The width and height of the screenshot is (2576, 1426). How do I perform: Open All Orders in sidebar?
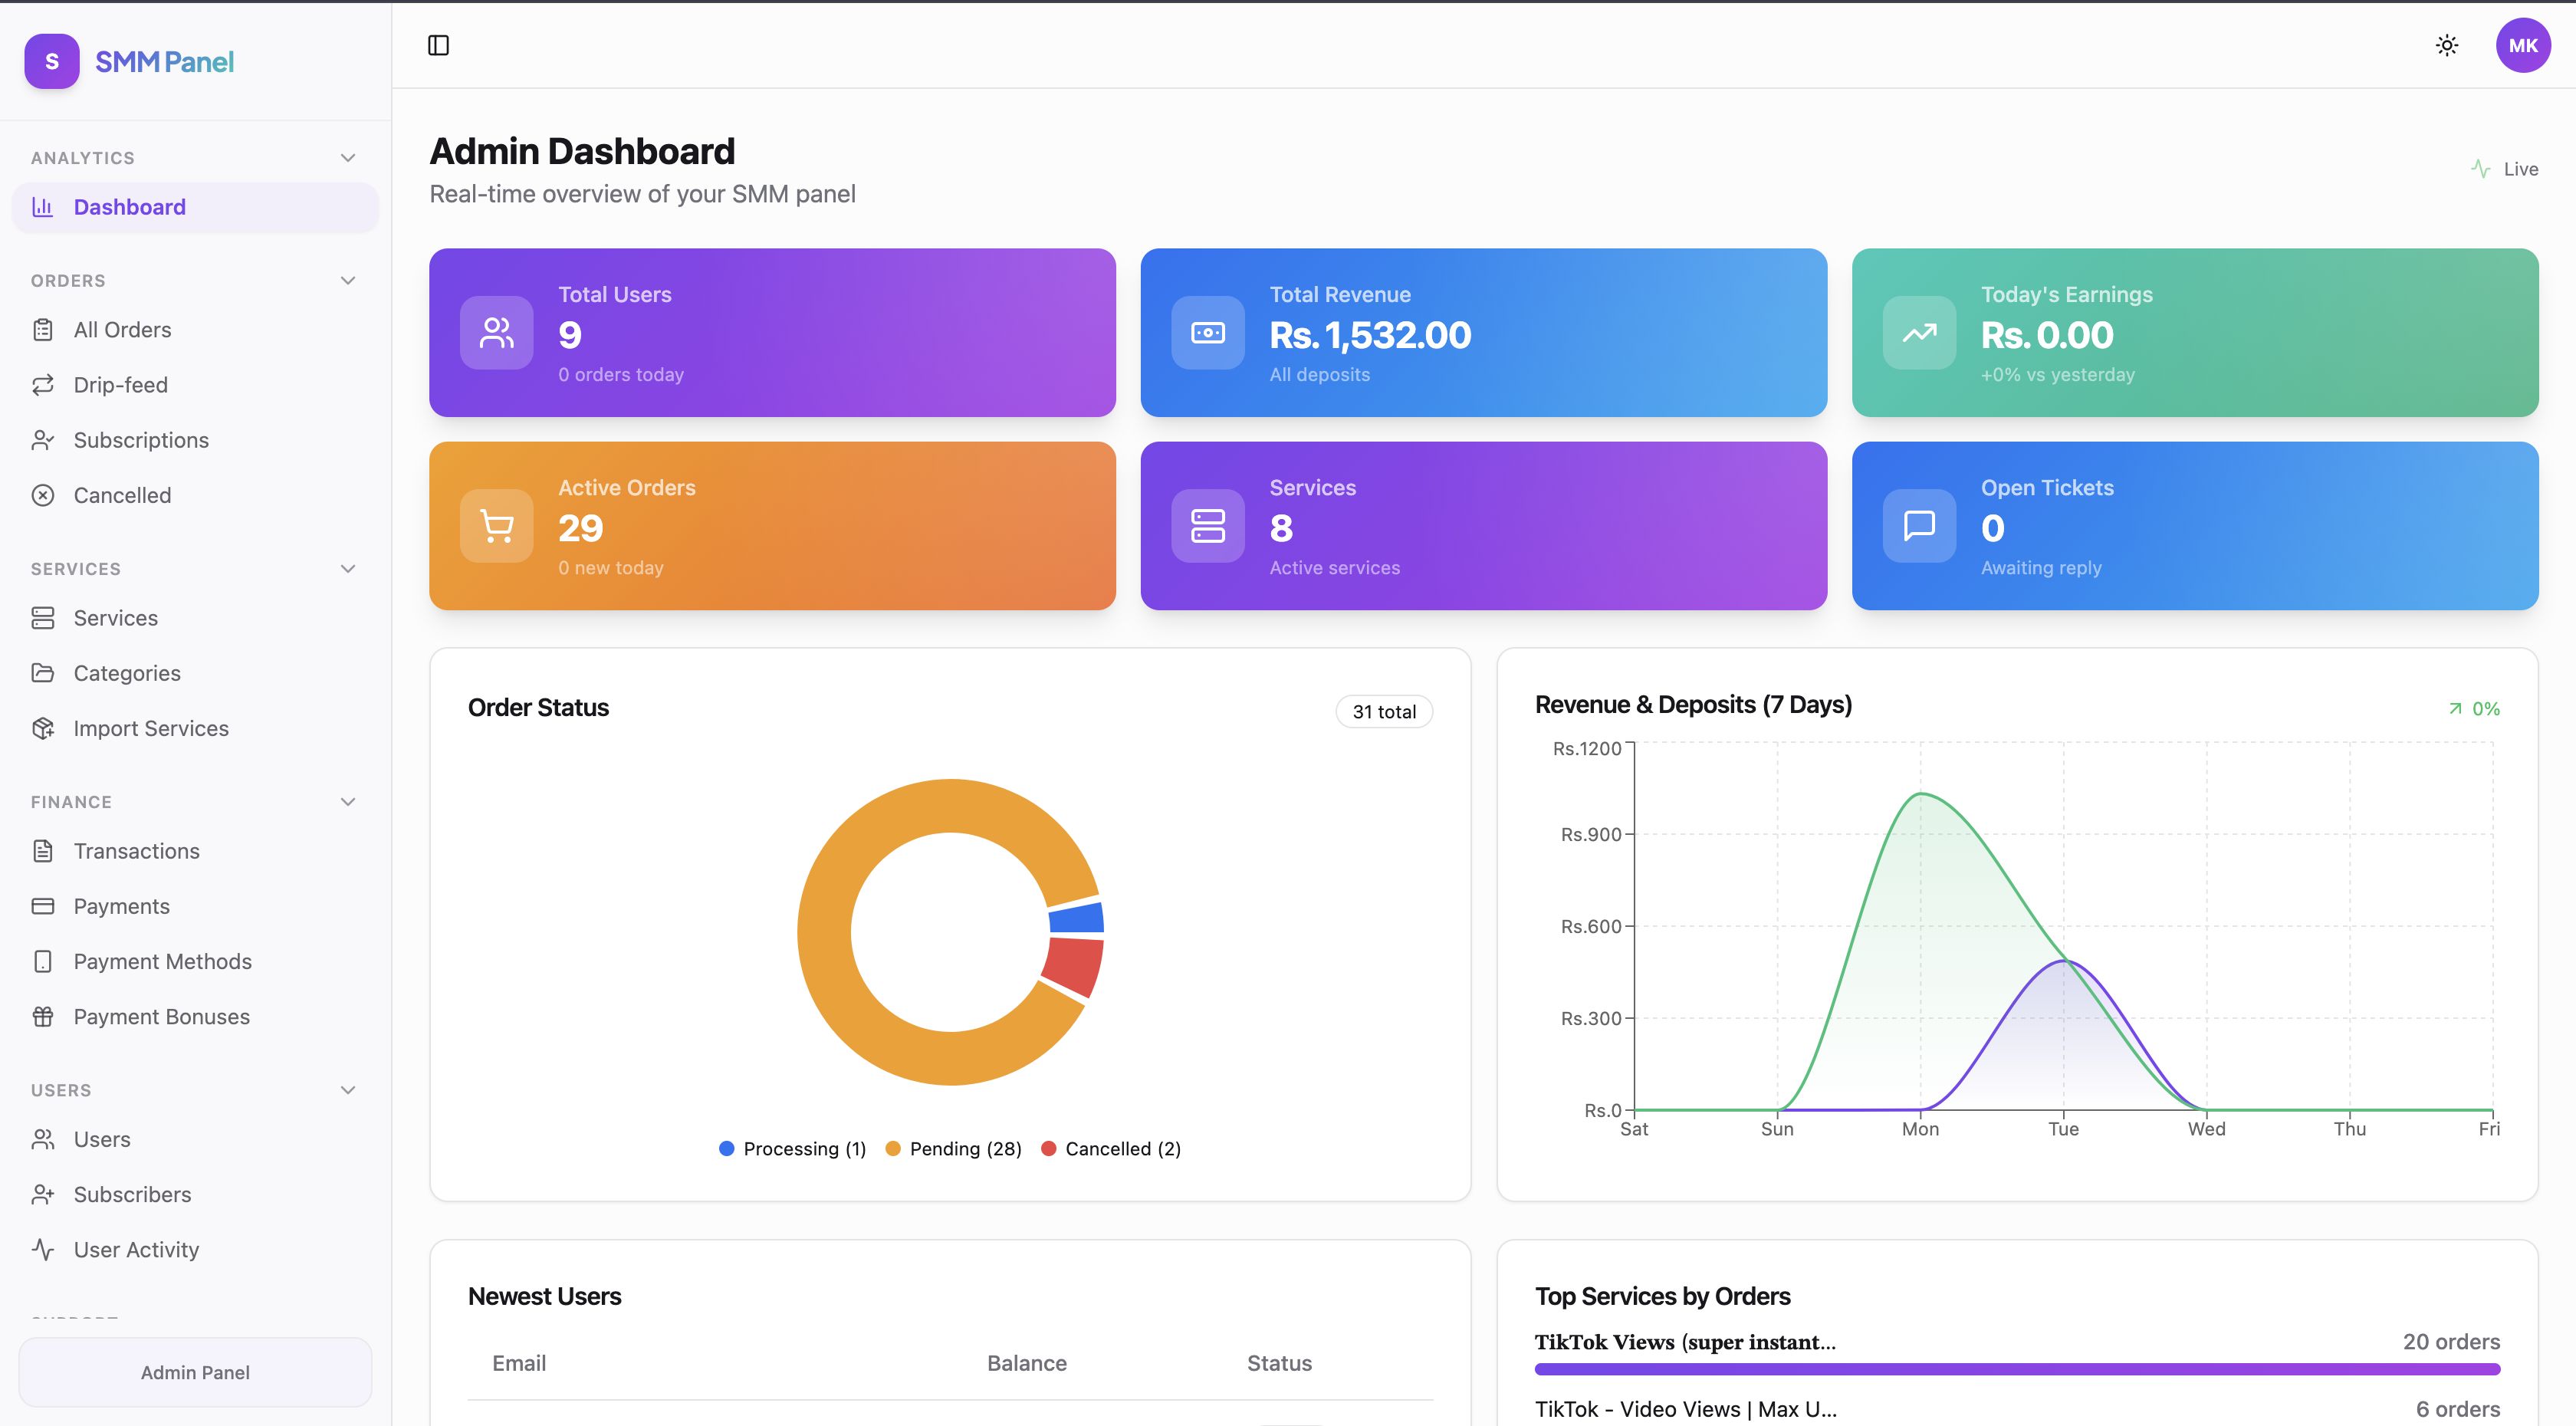click(x=122, y=330)
